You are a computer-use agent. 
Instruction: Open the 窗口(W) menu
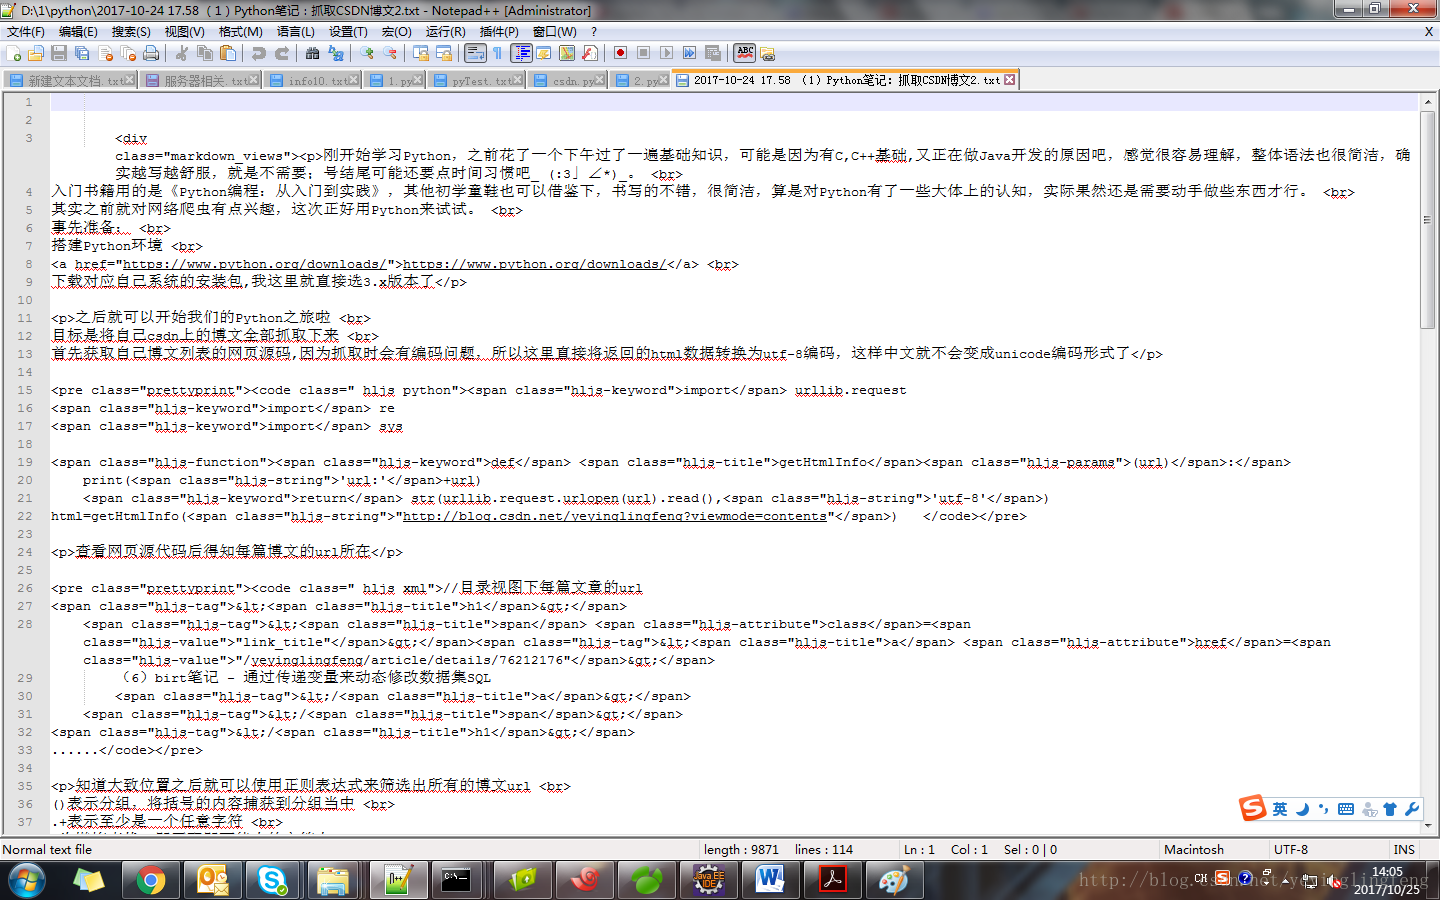click(555, 32)
